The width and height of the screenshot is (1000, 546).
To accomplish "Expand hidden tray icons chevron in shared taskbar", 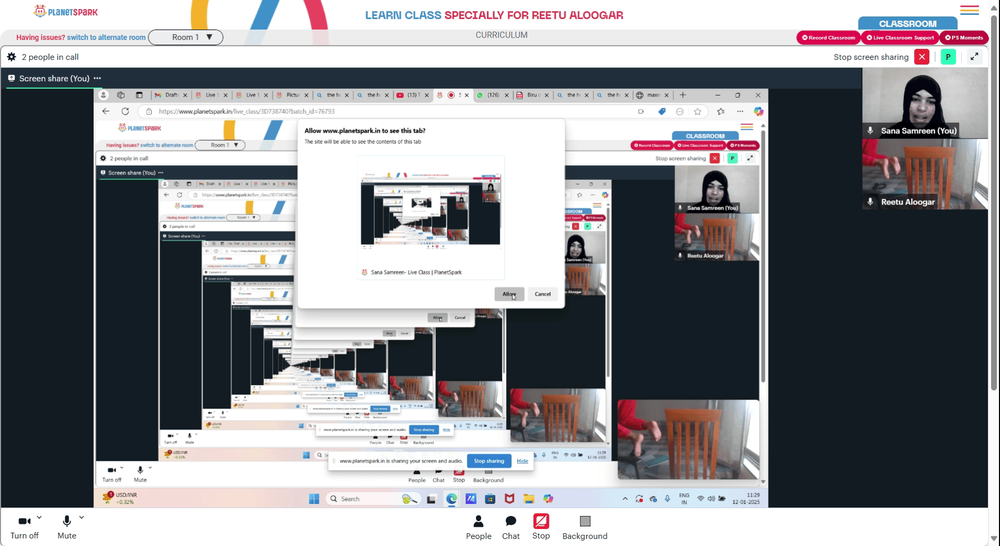I will (x=625, y=499).
